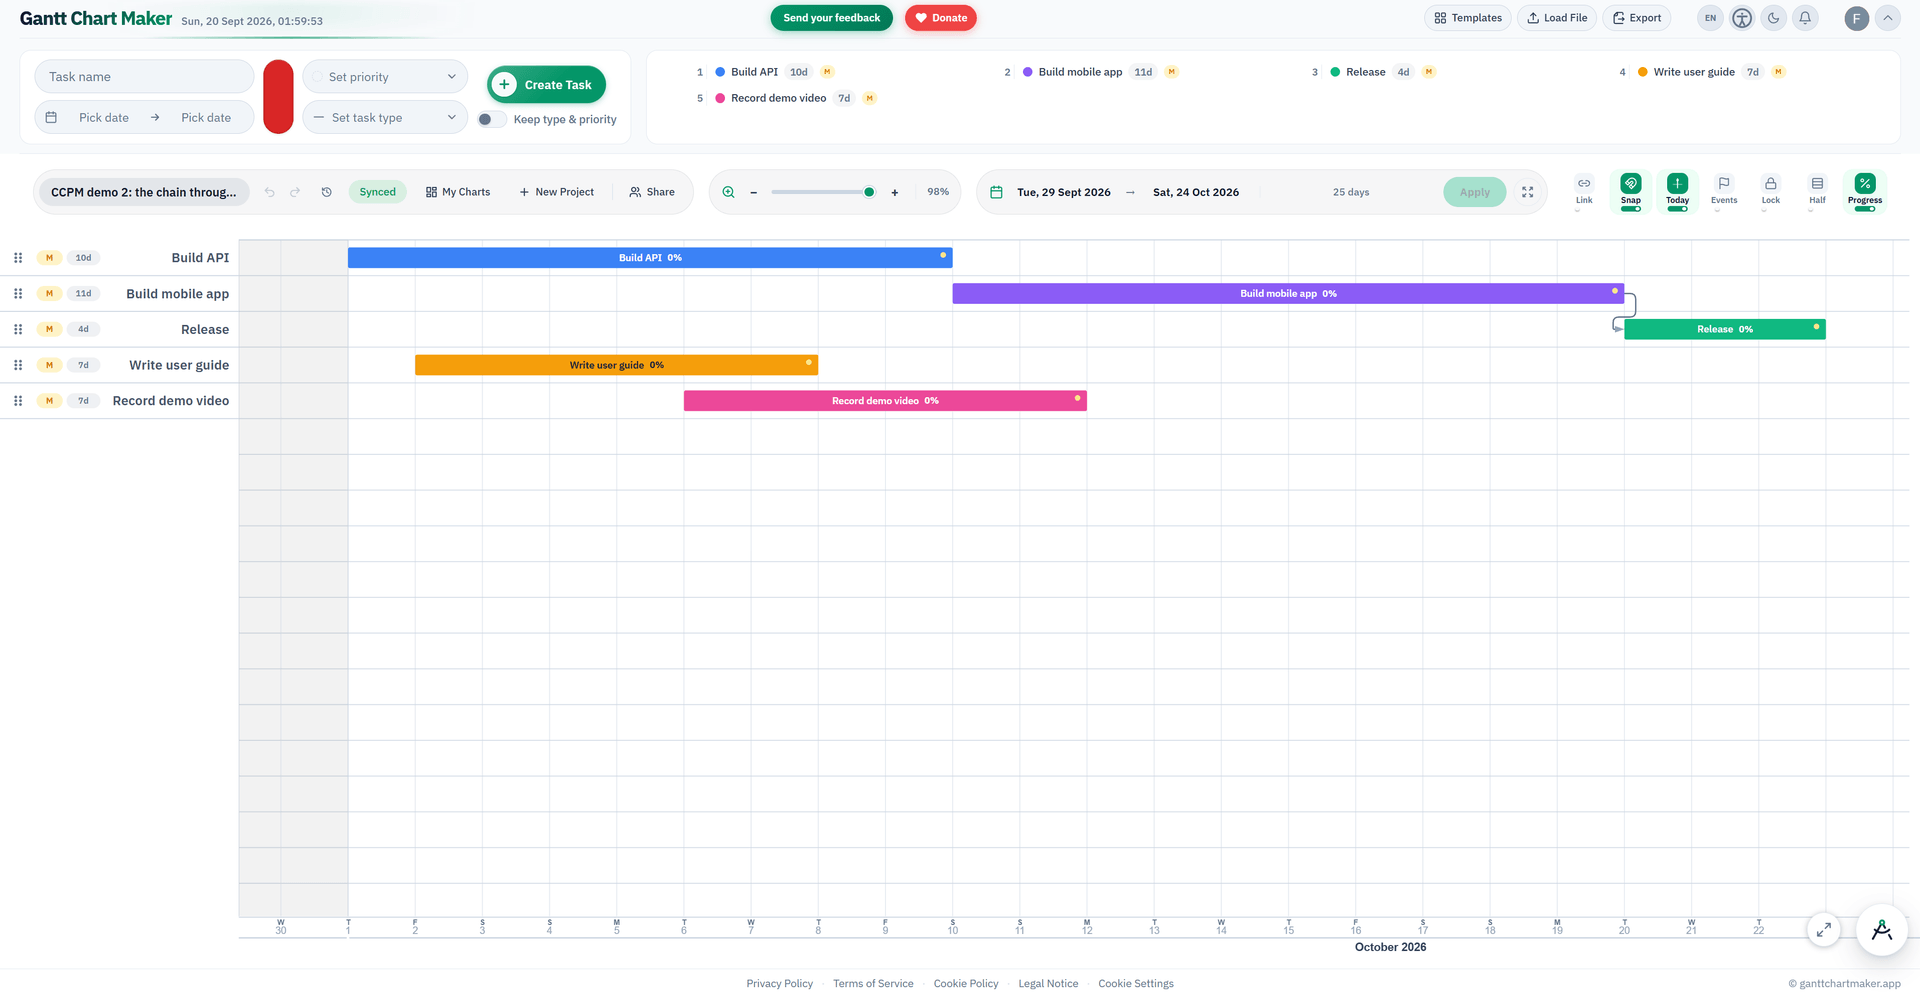The width and height of the screenshot is (1920, 992).
Task: Grab drag handle for Write user guide row
Action: [x=18, y=365]
